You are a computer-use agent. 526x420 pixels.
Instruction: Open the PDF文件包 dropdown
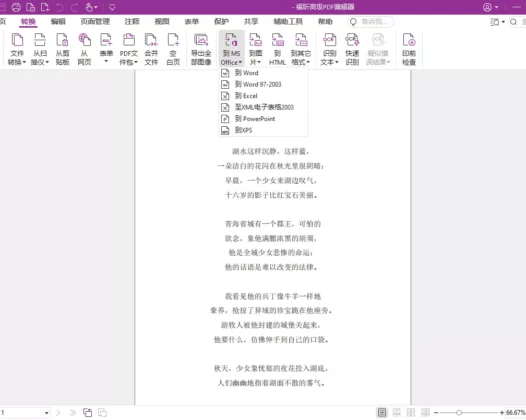(x=129, y=49)
